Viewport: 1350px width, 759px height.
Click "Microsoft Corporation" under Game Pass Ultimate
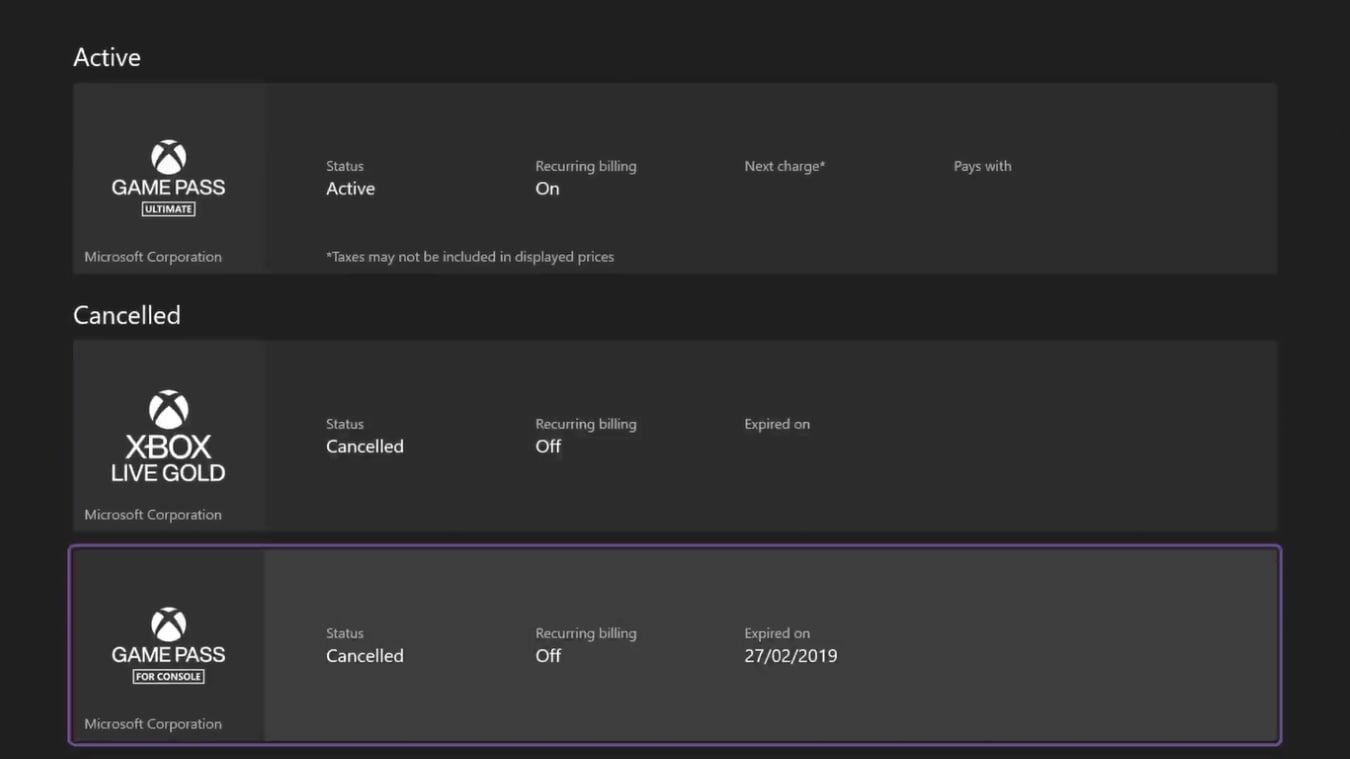tap(153, 257)
